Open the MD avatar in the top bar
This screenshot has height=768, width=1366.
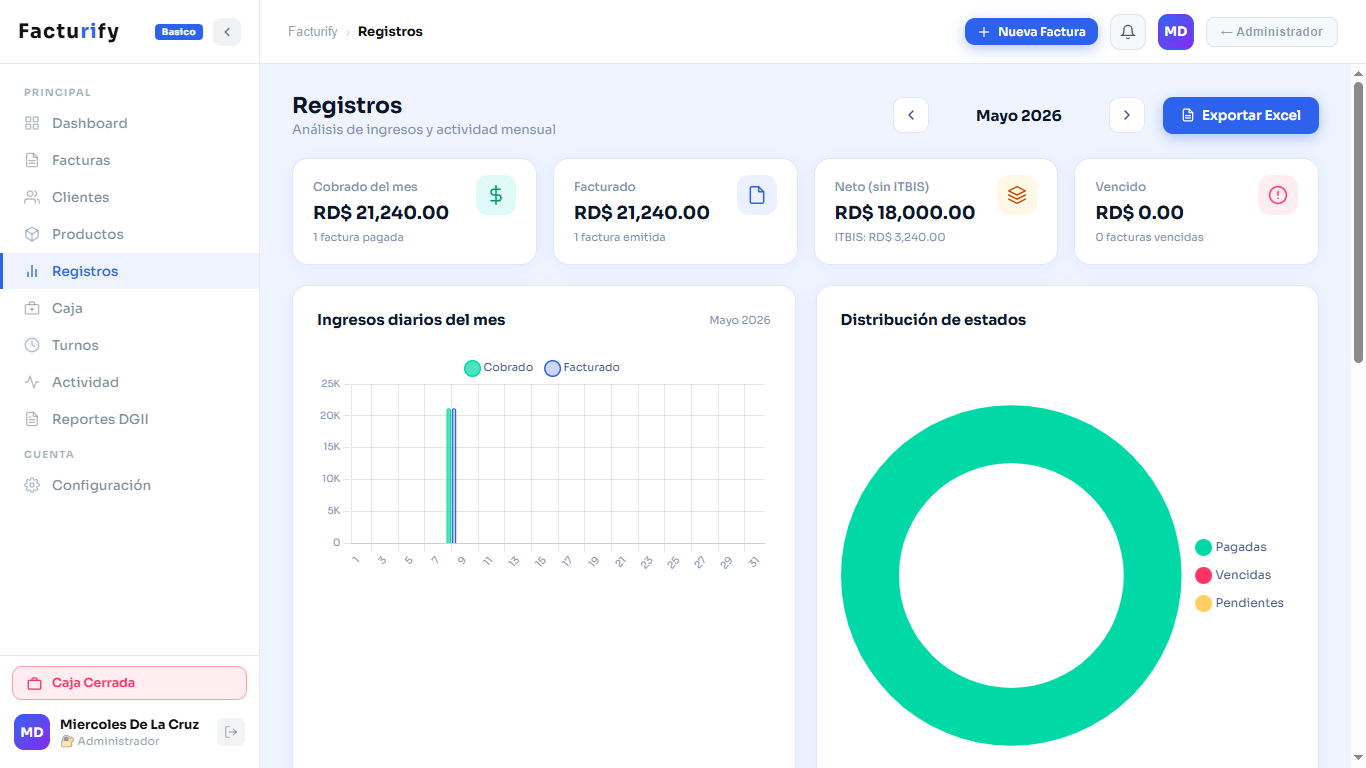click(1176, 32)
